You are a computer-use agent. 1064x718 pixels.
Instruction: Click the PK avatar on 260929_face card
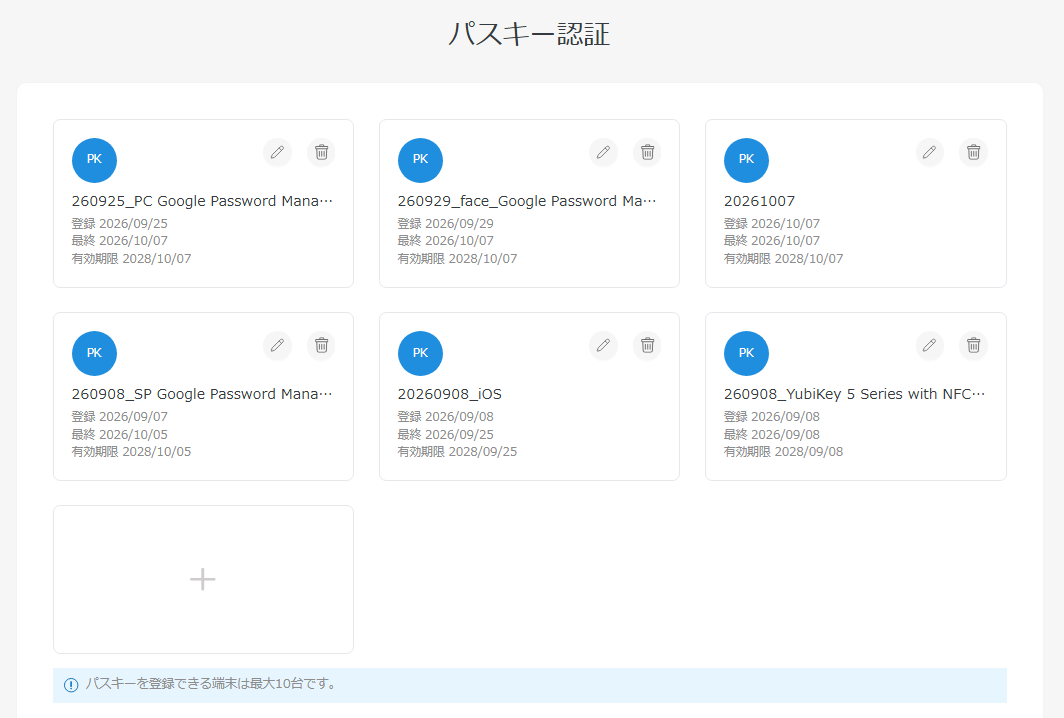(x=420, y=160)
